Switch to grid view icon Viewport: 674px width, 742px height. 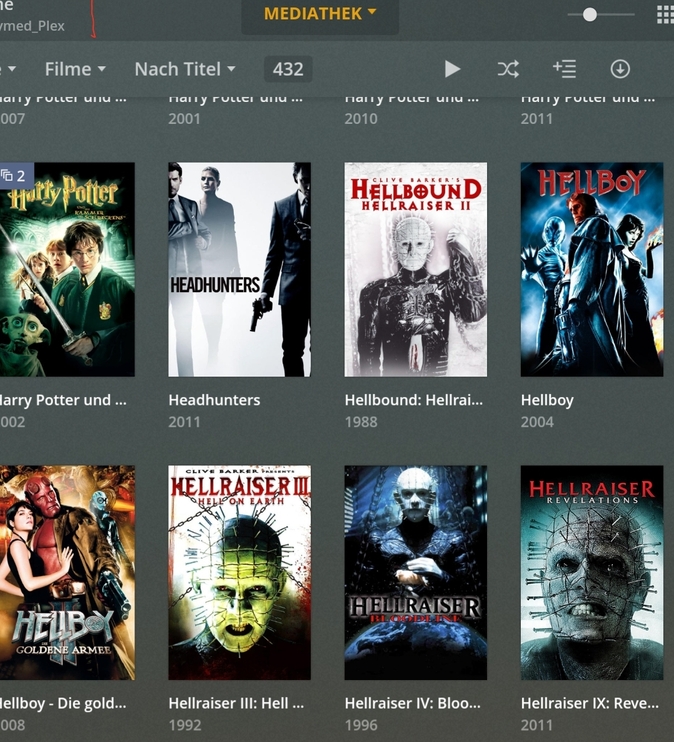pyautogui.click(x=666, y=15)
